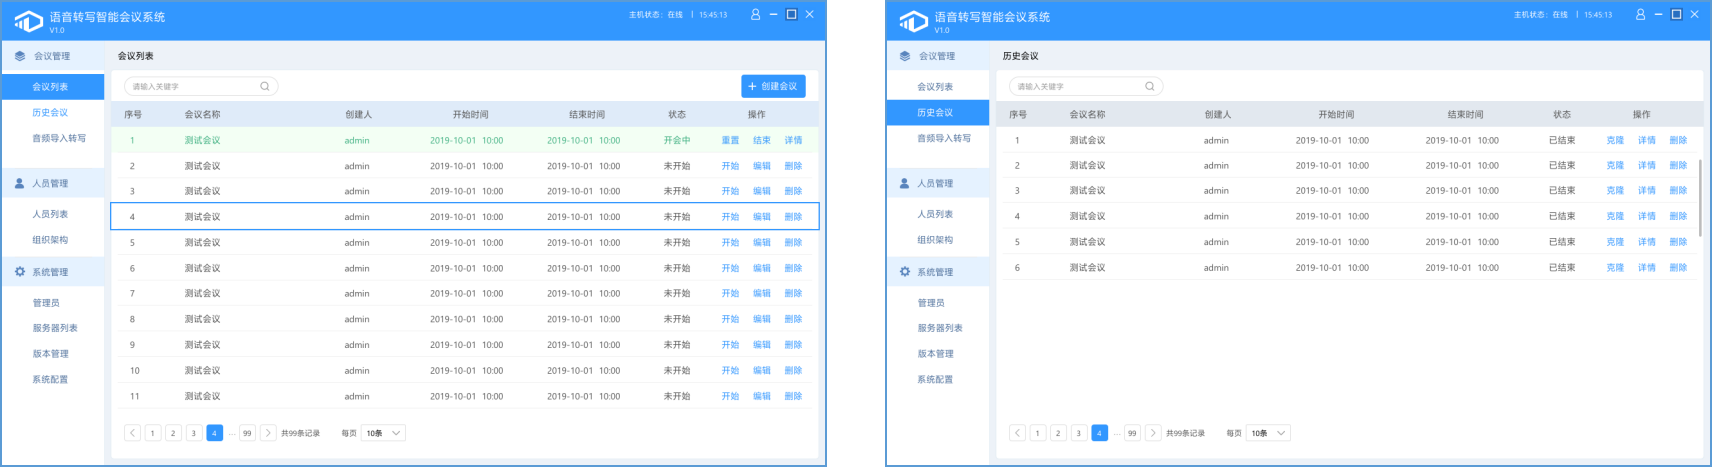Click 会议管理 layers icon in 会议列表 window

tap(20, 56)
